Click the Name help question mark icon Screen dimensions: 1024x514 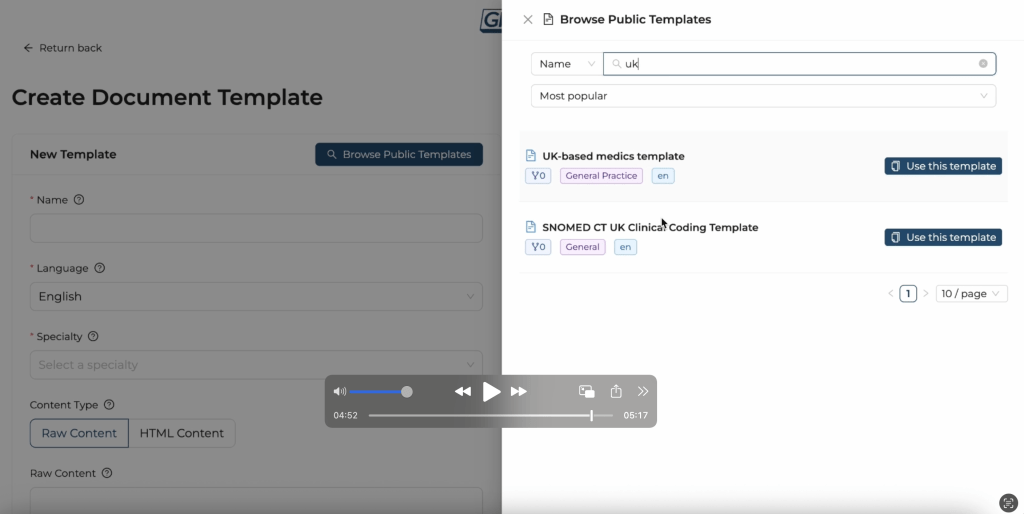[x=79, y=200]
